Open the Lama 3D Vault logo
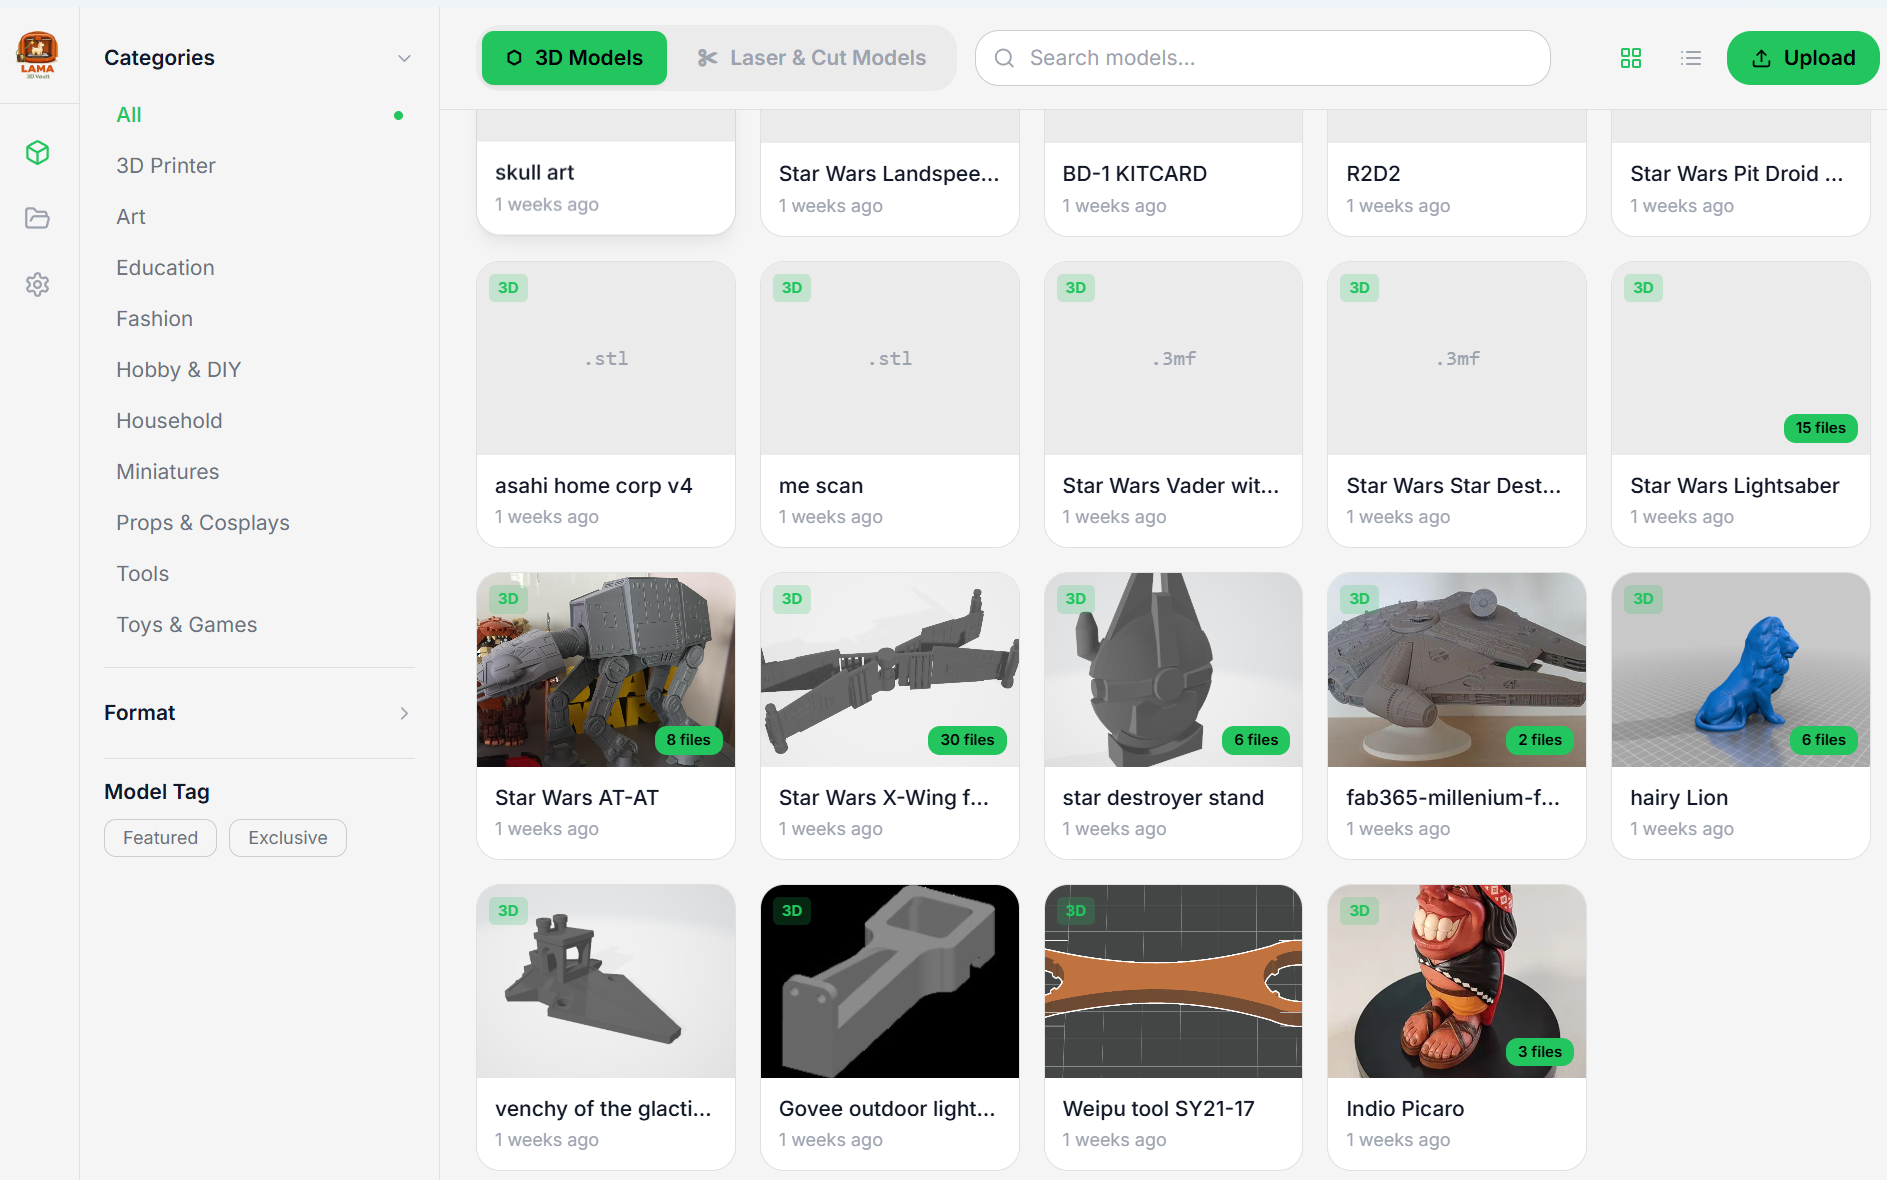Viewport: 1887px width, 1180px height. click(38, 54)
